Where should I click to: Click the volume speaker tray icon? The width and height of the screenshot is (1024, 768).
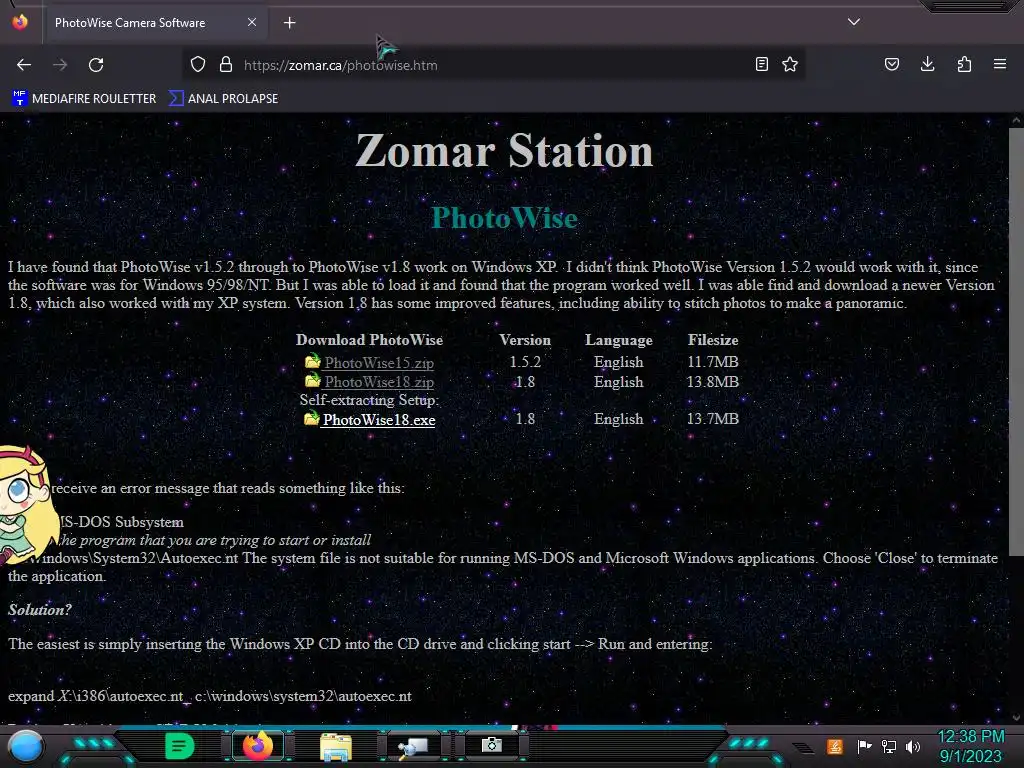coord(913,746)
